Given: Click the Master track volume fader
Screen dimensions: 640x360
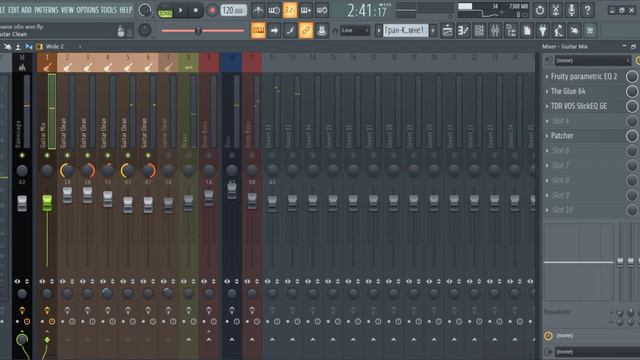Looking at the screenshot, I should [x=22, y=203].
